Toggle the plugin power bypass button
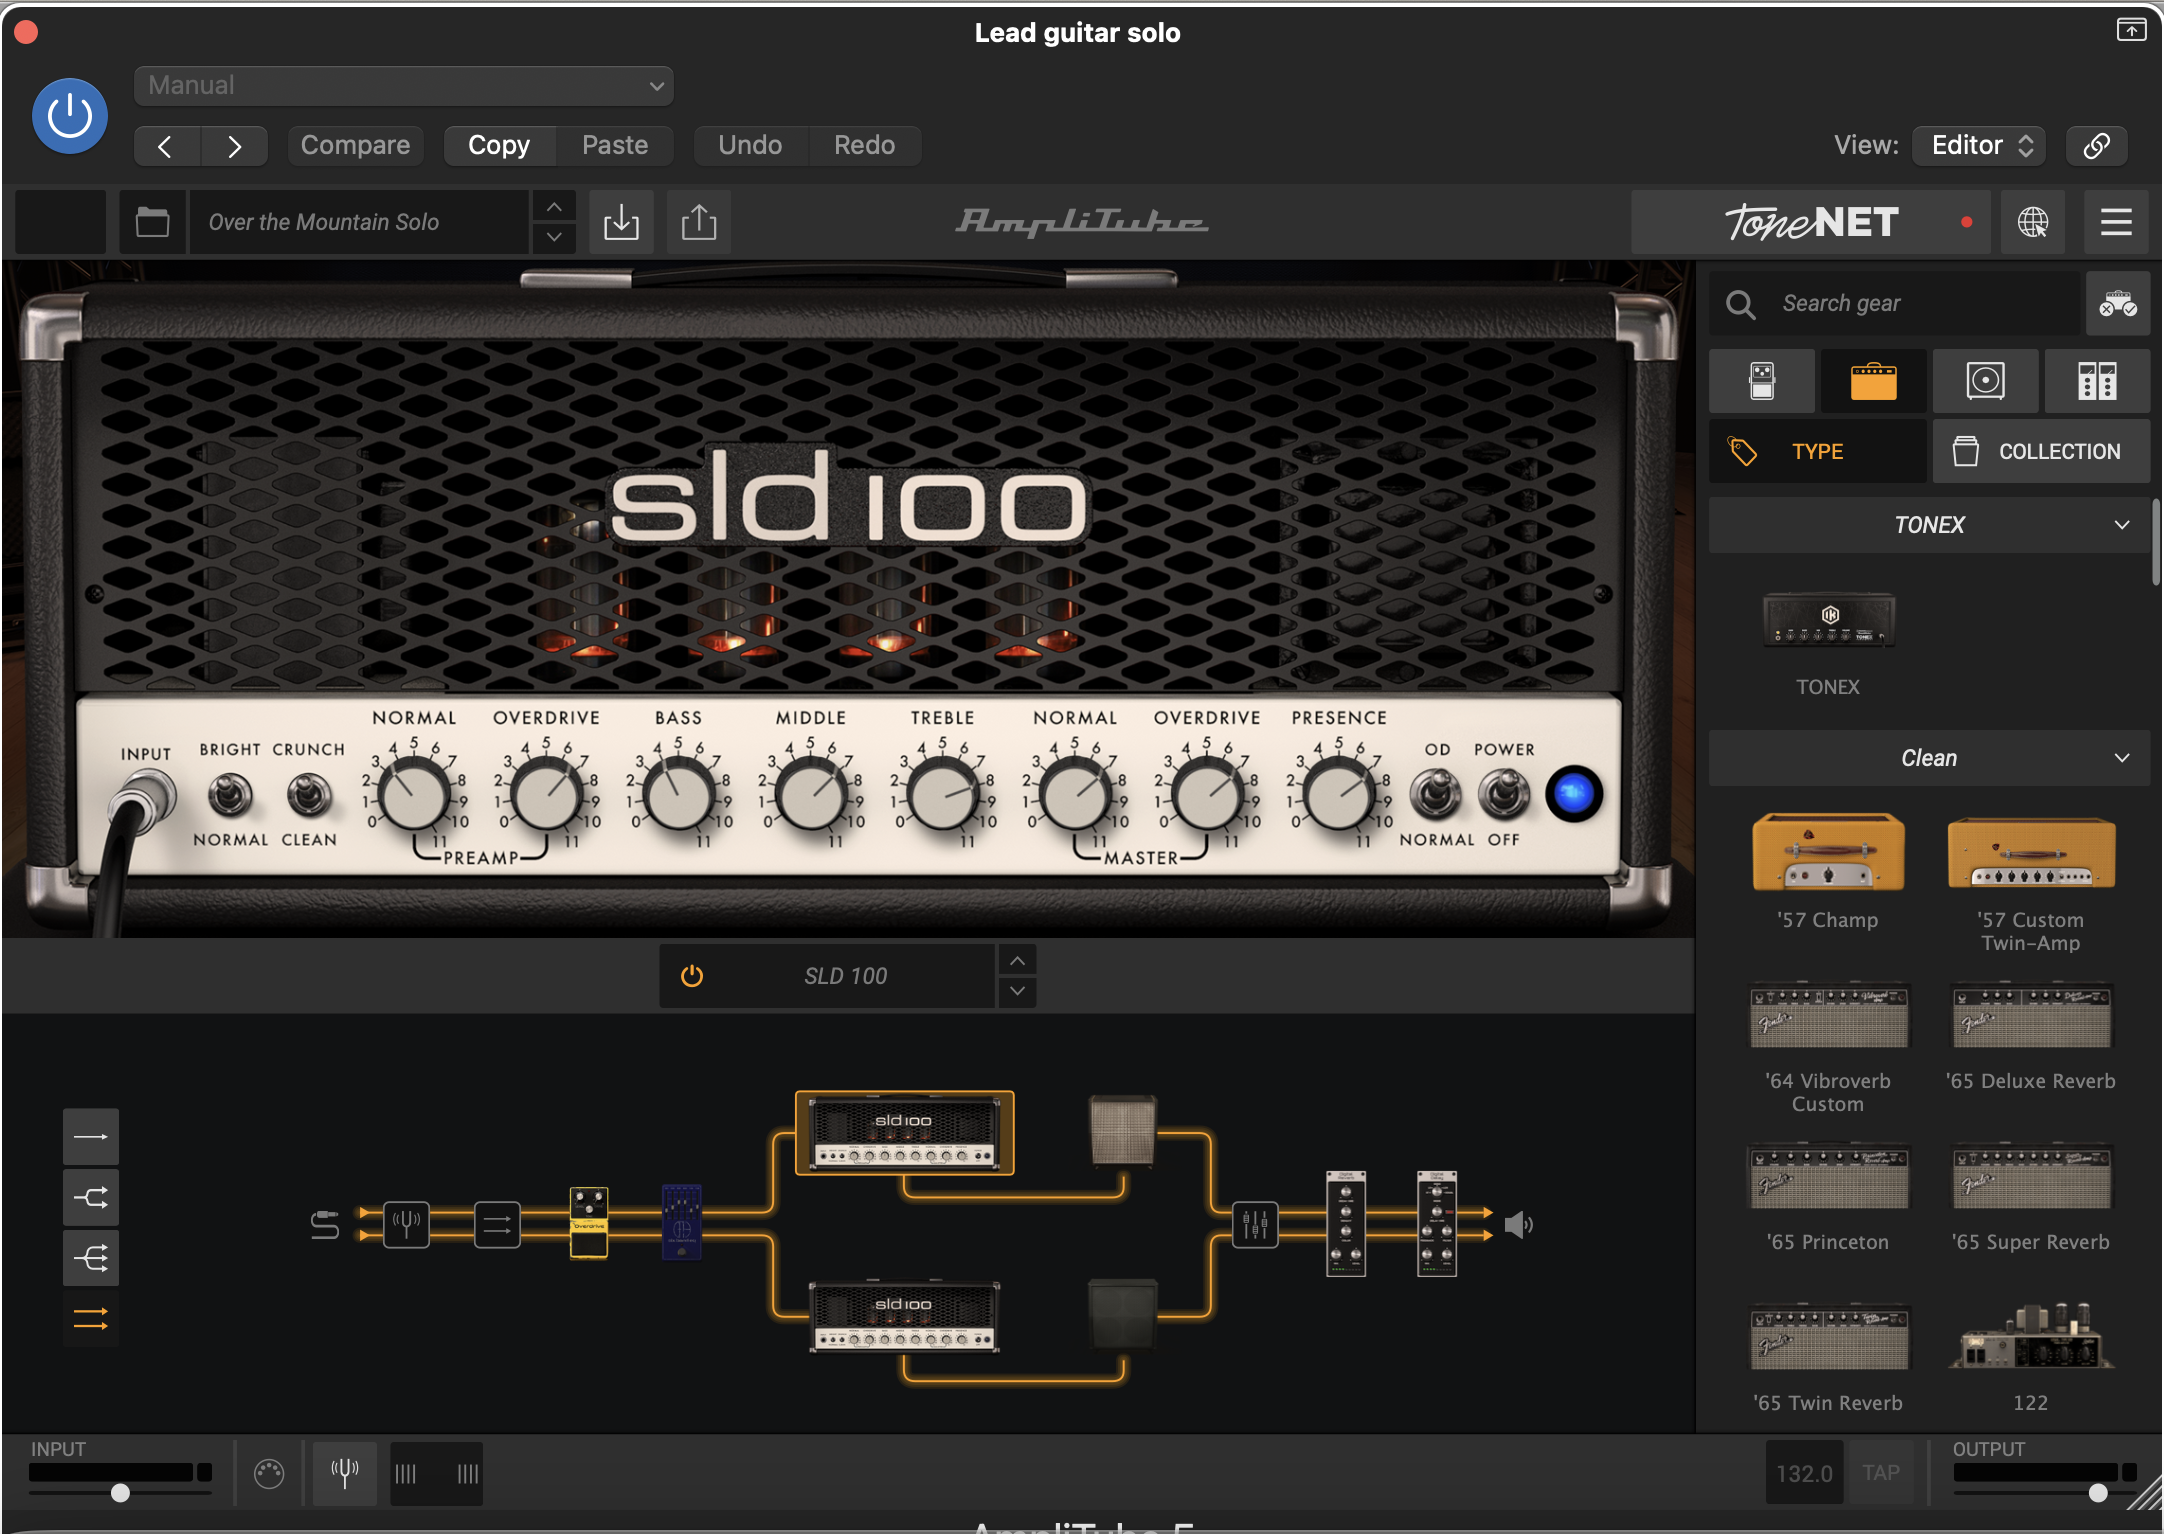This screenshot has height=1534, width=2164. [70, 116]
